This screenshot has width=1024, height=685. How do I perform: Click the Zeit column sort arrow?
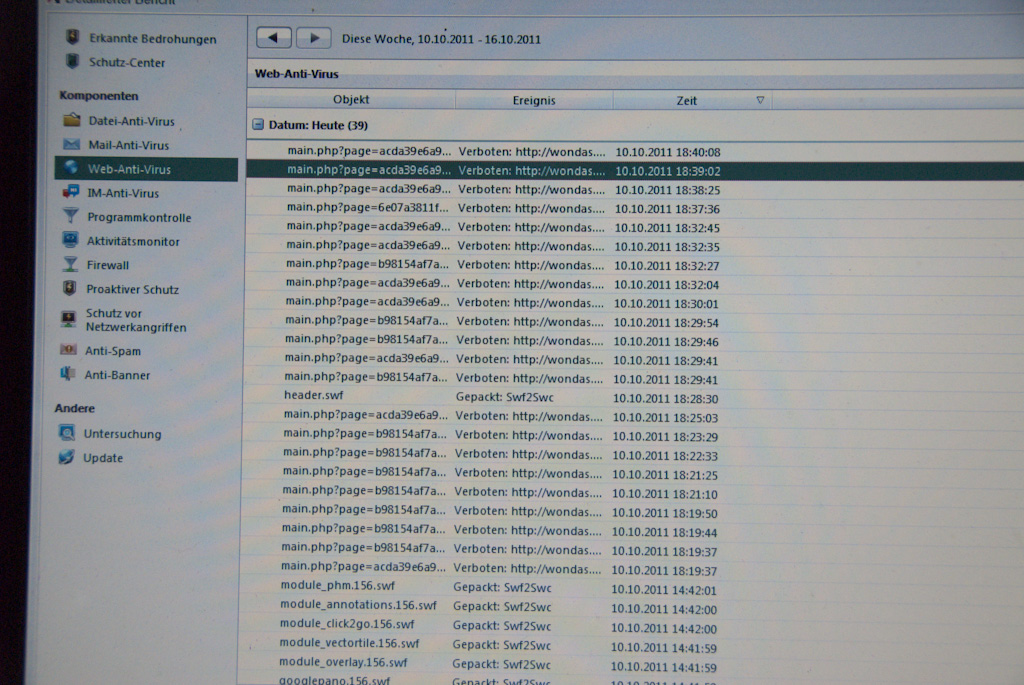(760, 100)
